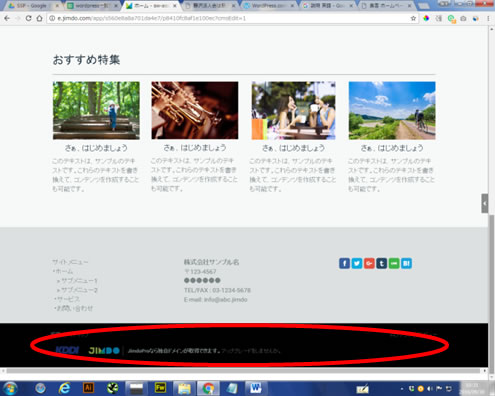Click the Tumblr share icon
495x396 pixels.
click(381, 263)
